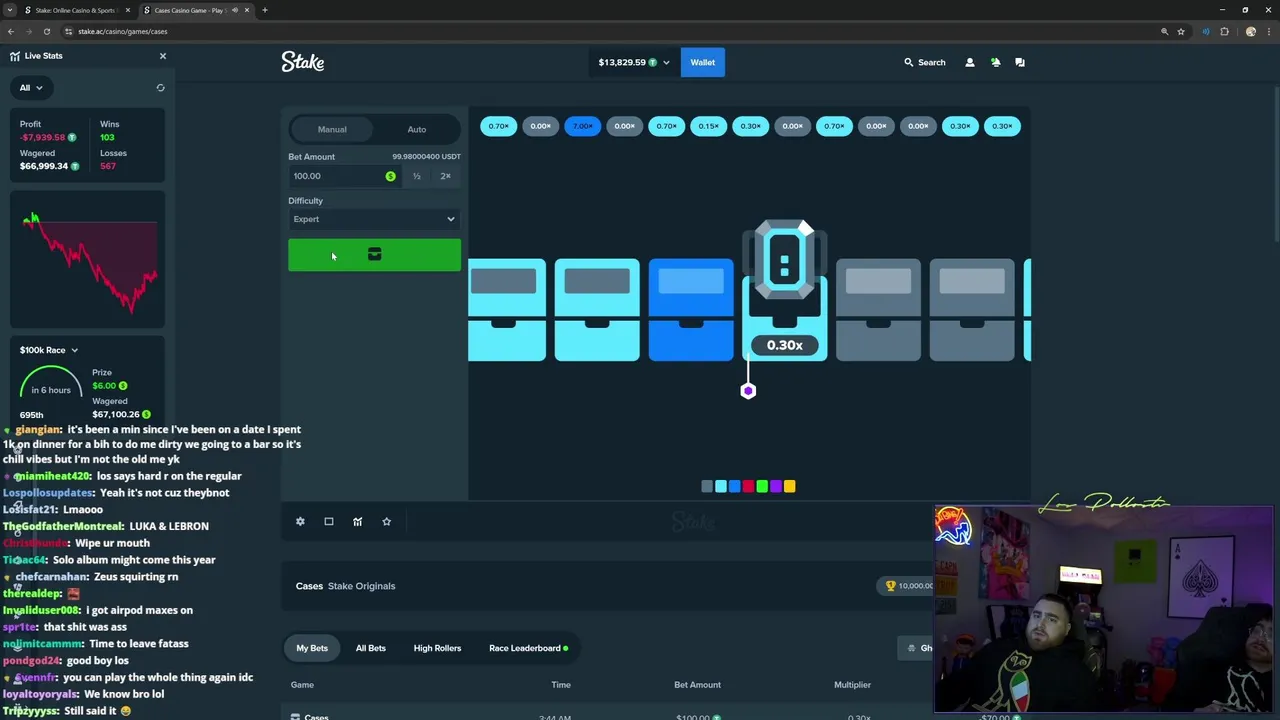Open the Stake logo home link

click(303, 62)
